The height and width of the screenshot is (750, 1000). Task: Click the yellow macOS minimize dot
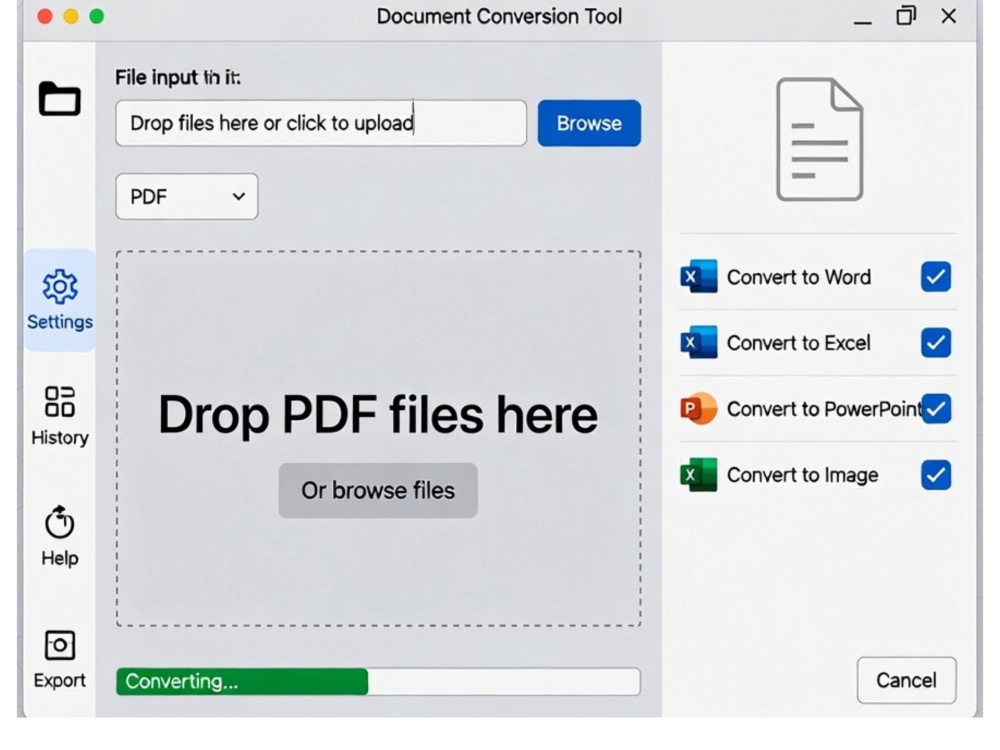click(x=71, y=16)
